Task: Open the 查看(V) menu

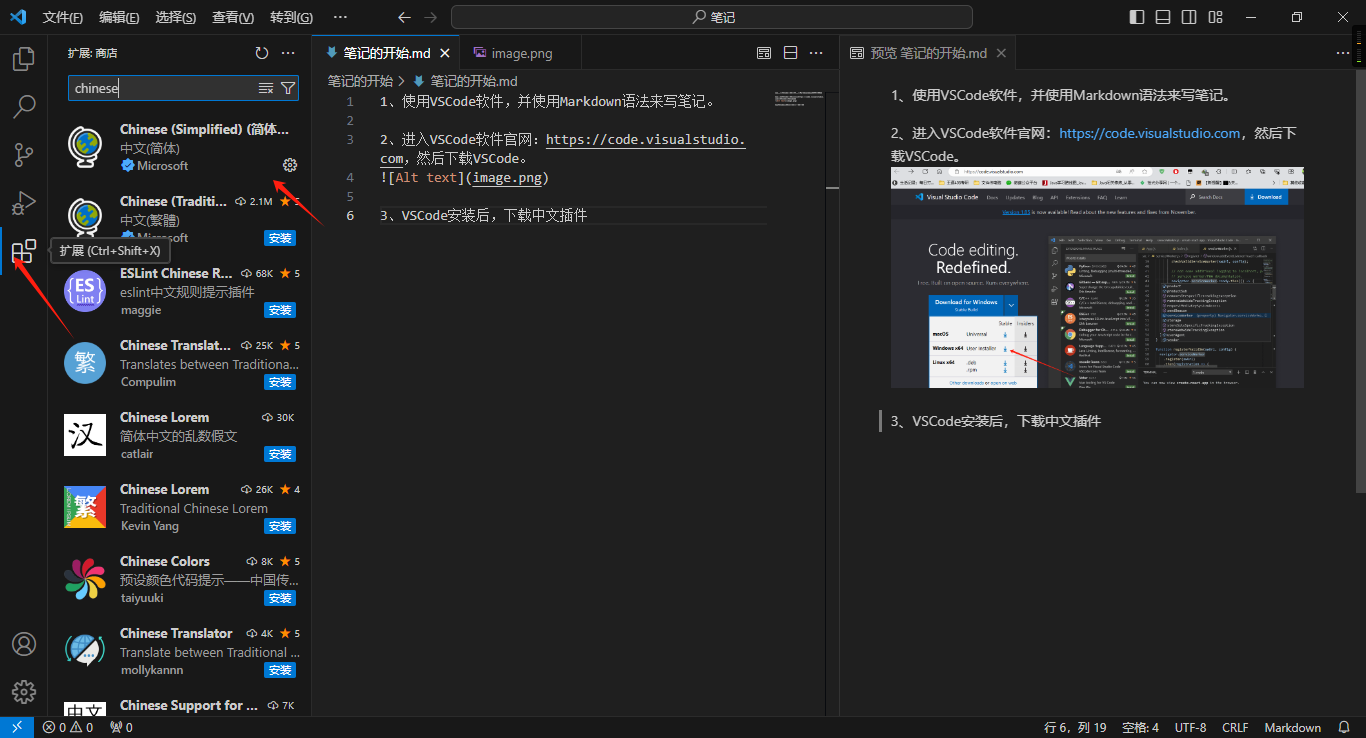Action: point(233,17)
